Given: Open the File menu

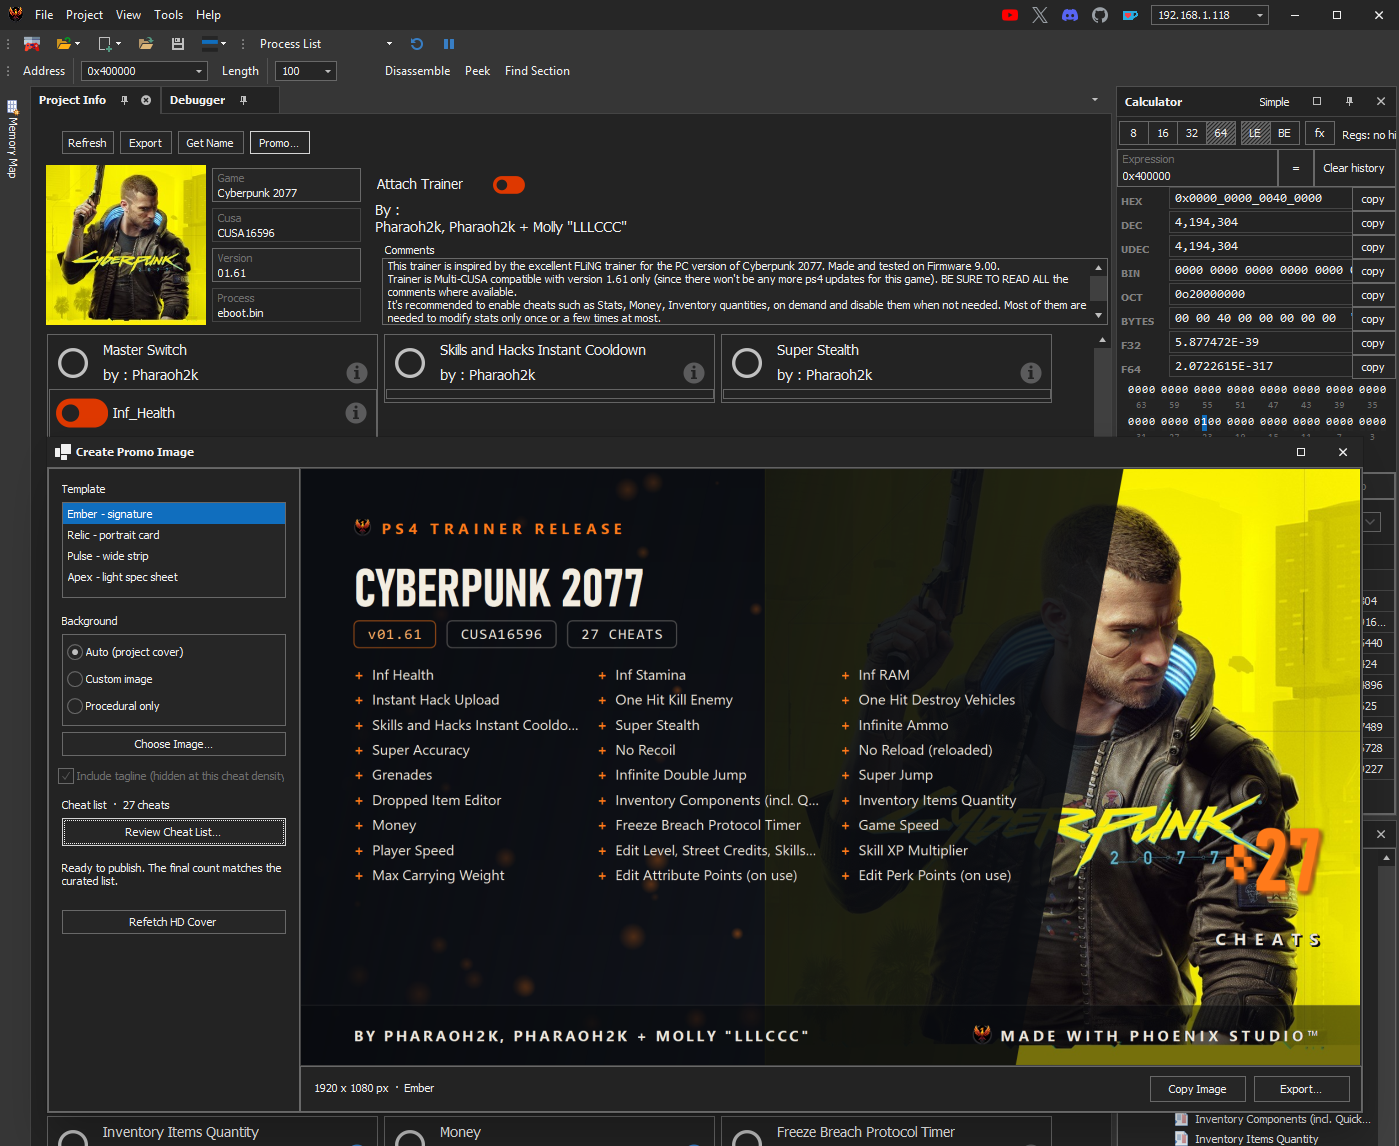Looking at the screenshot, I should (44, 15).
